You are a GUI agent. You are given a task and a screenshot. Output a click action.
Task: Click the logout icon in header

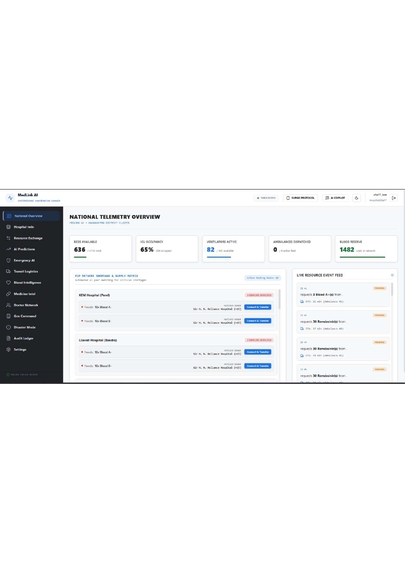394,198
